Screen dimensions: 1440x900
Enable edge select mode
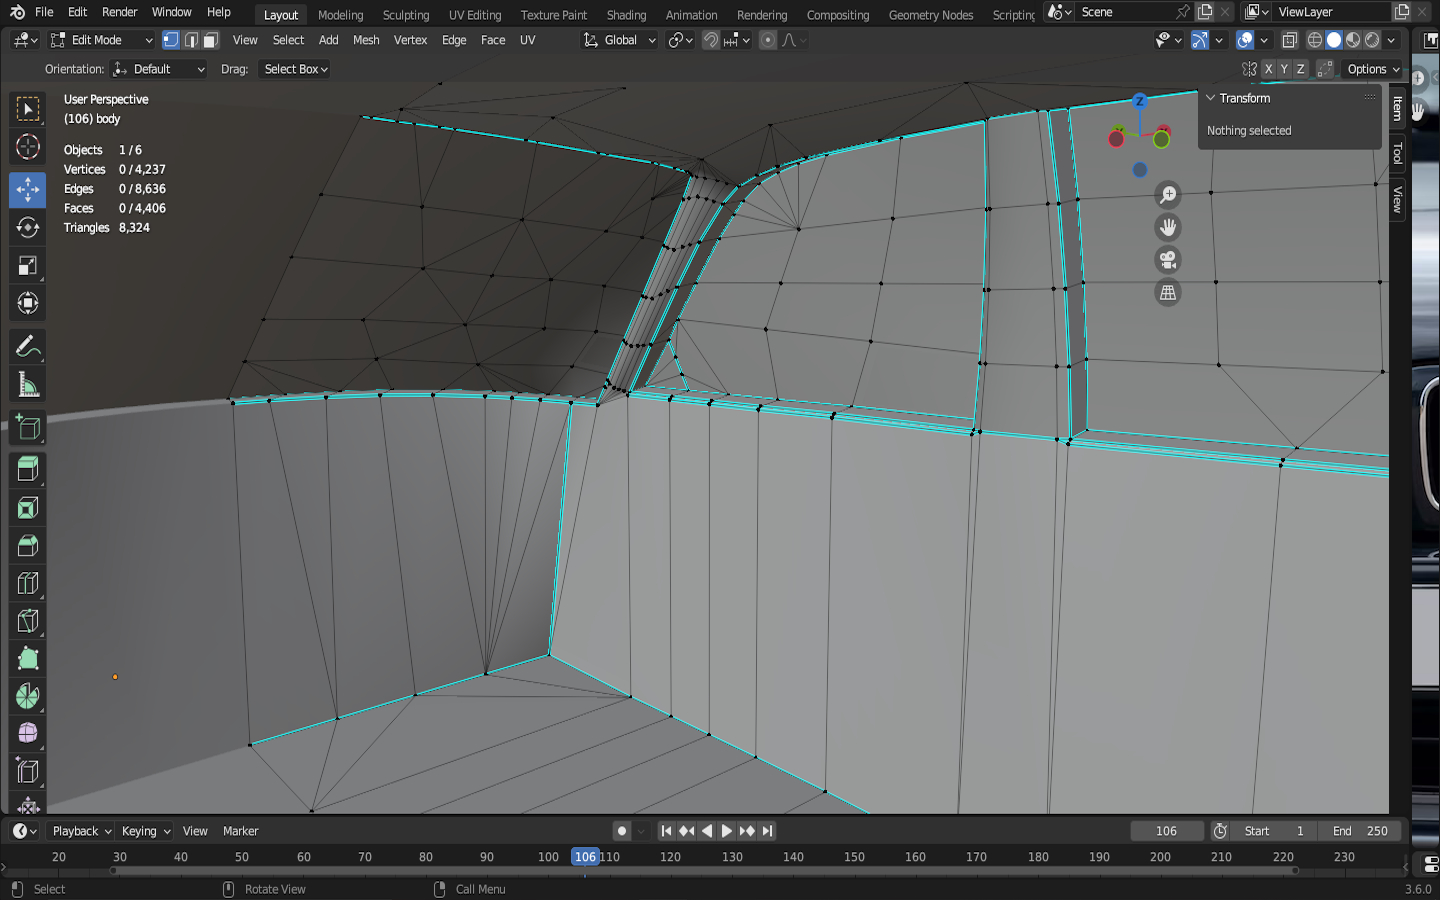[x=191, y=40]
